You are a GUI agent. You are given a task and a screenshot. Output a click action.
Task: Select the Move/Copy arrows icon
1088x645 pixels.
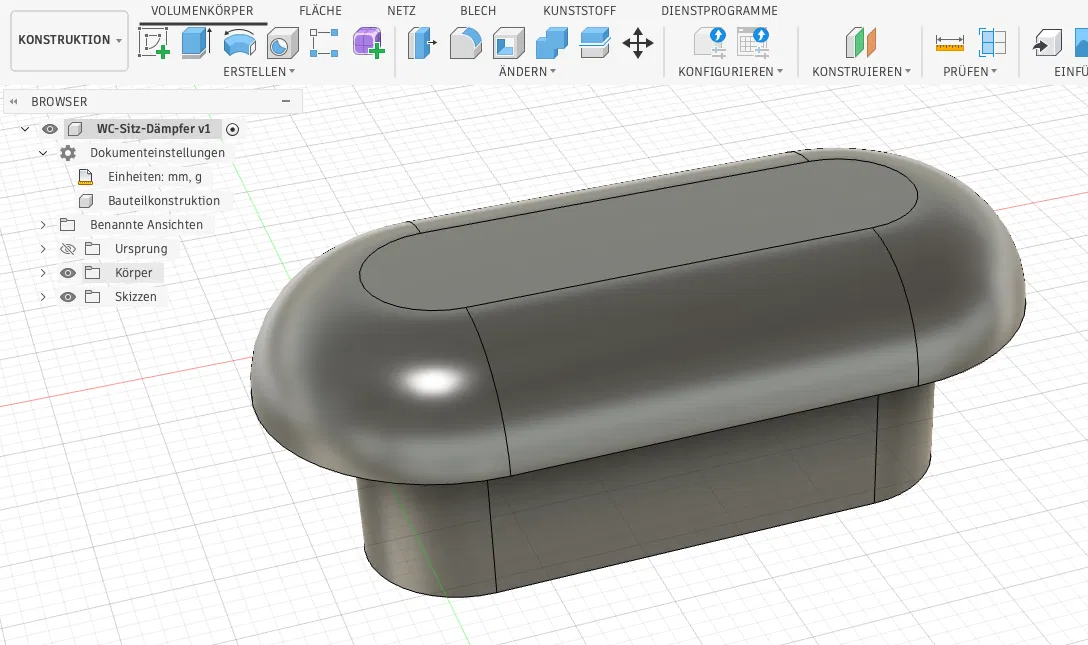click(638, 43)
